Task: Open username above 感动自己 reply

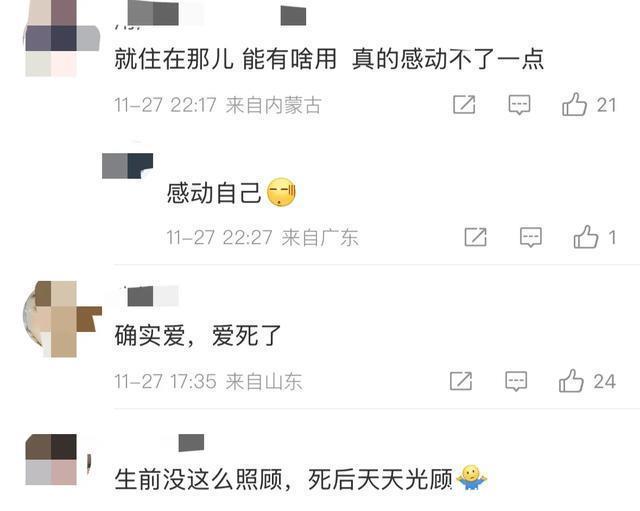Action: point(127,166)
